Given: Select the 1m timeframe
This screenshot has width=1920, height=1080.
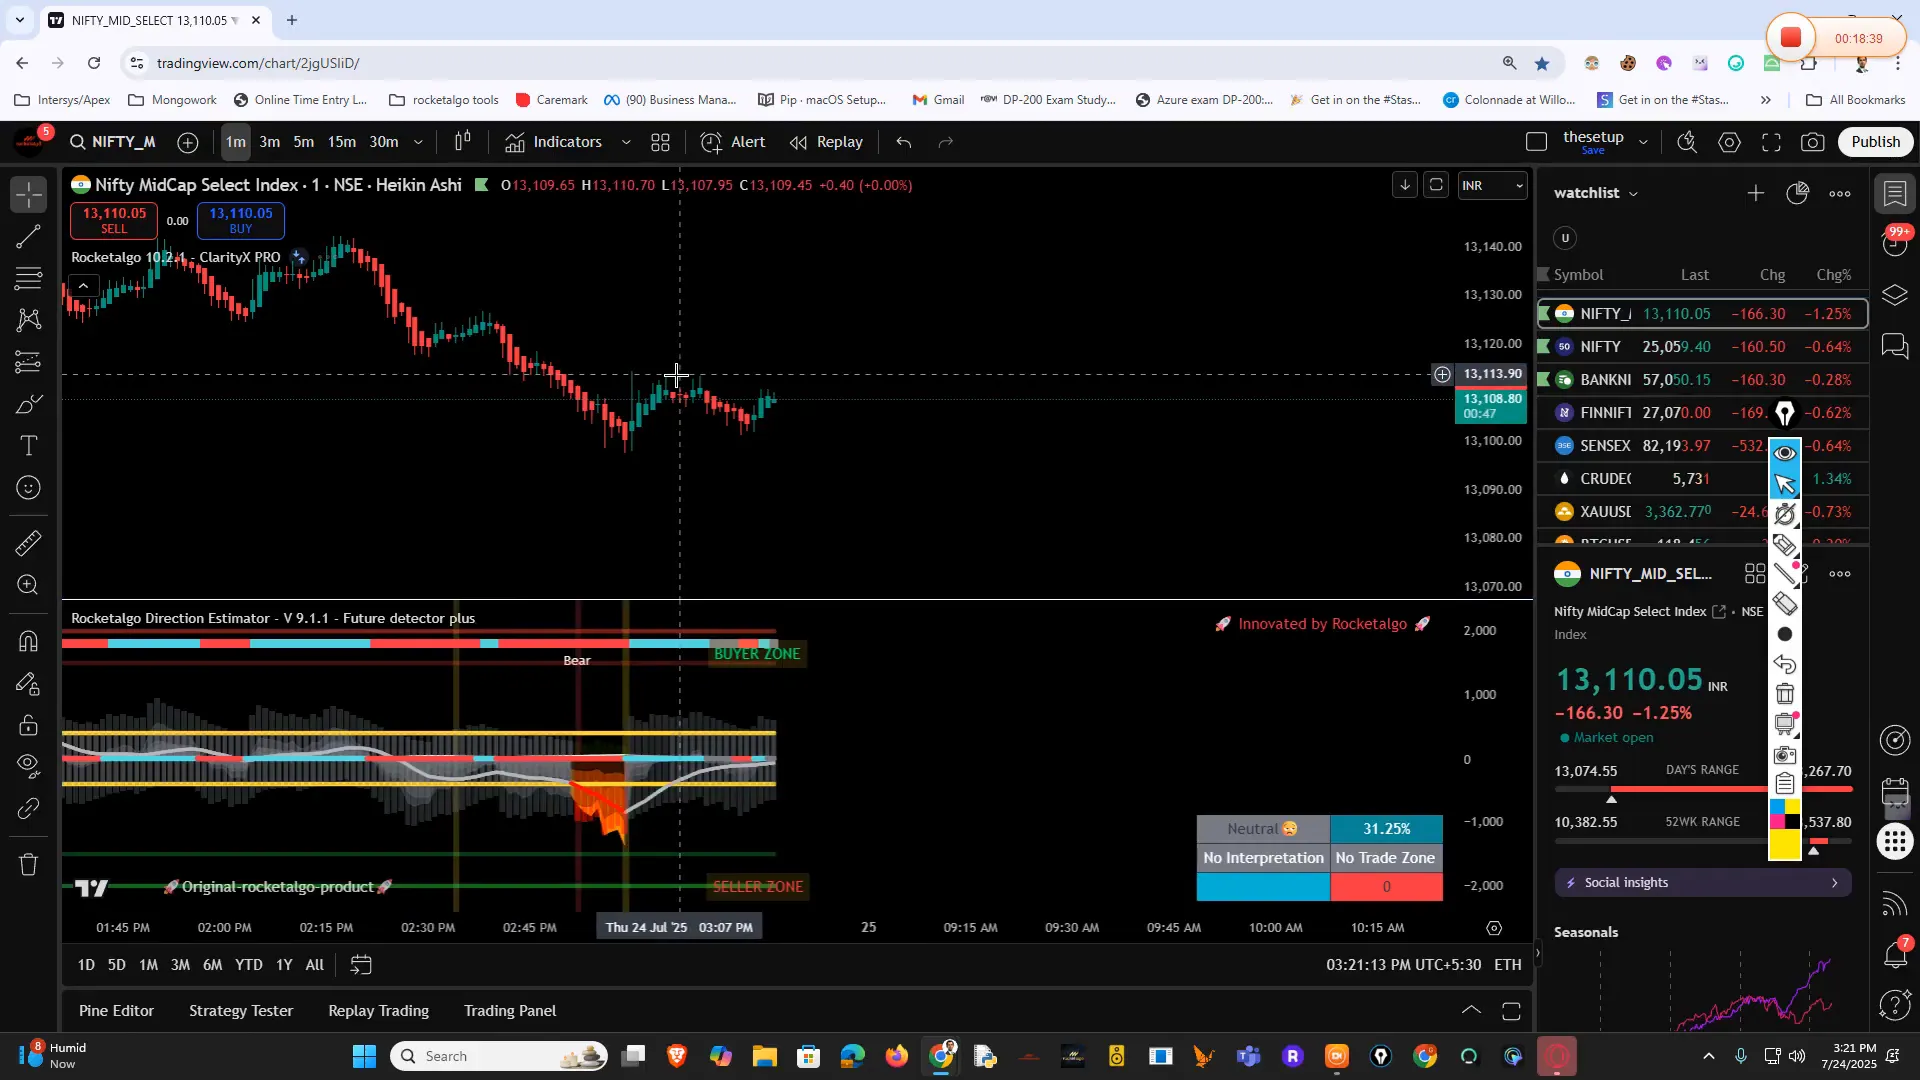Looking at the screenshot, I should click(x=235, y=142).
